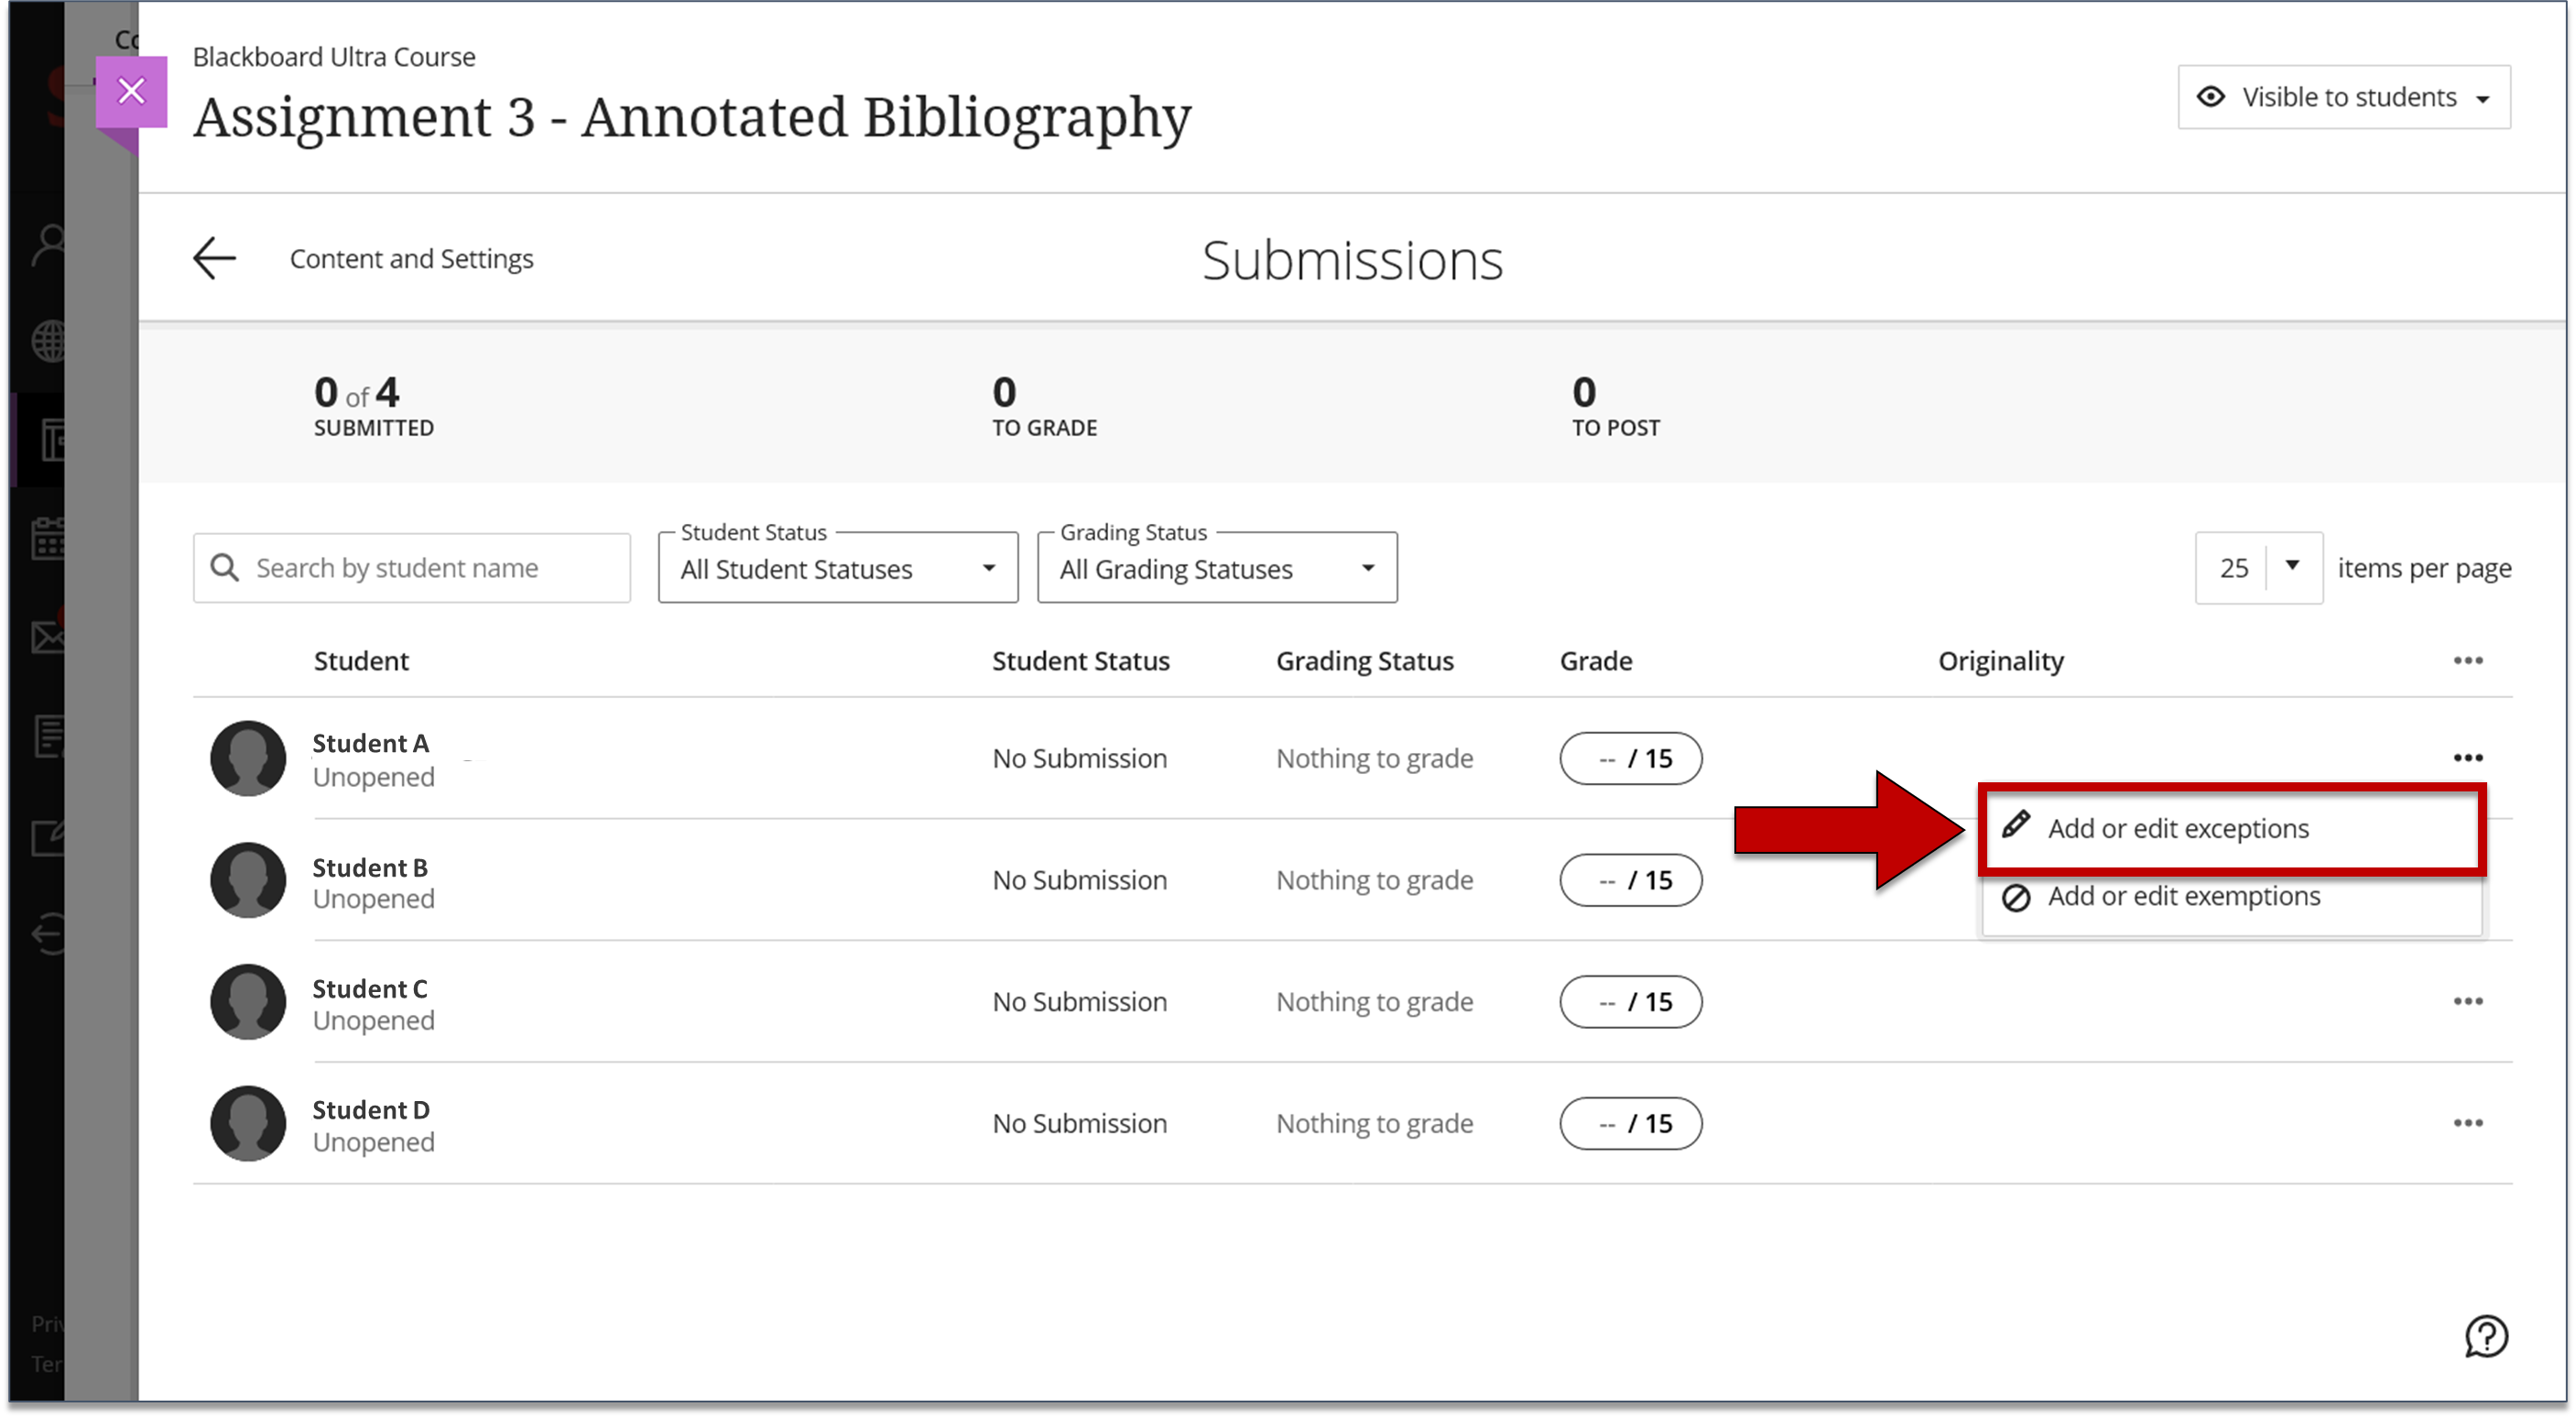Open the Visible to students dropdown
The height and width of the screenshot is (1418, 2576).
pos(2343,97)
